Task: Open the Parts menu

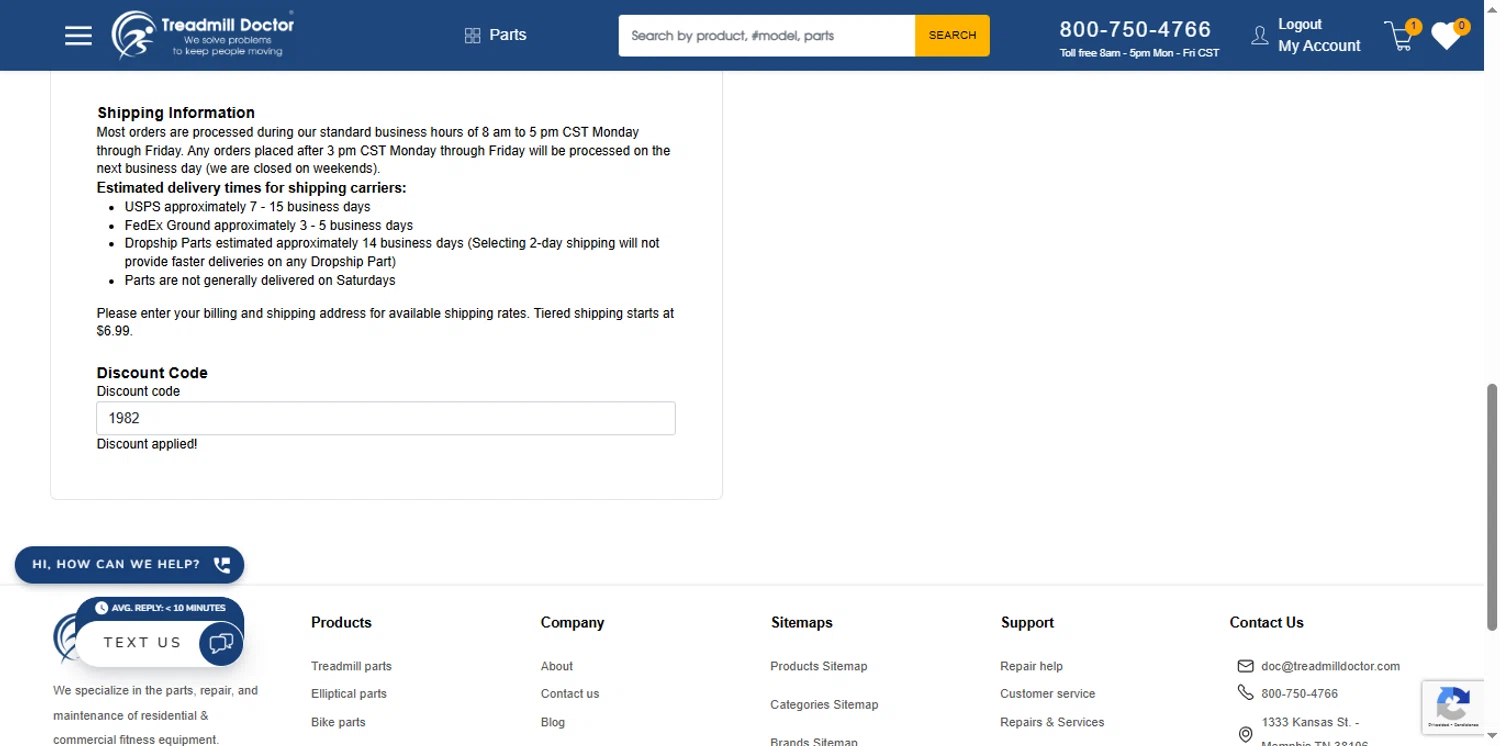Action: click(x=508, y=35)
